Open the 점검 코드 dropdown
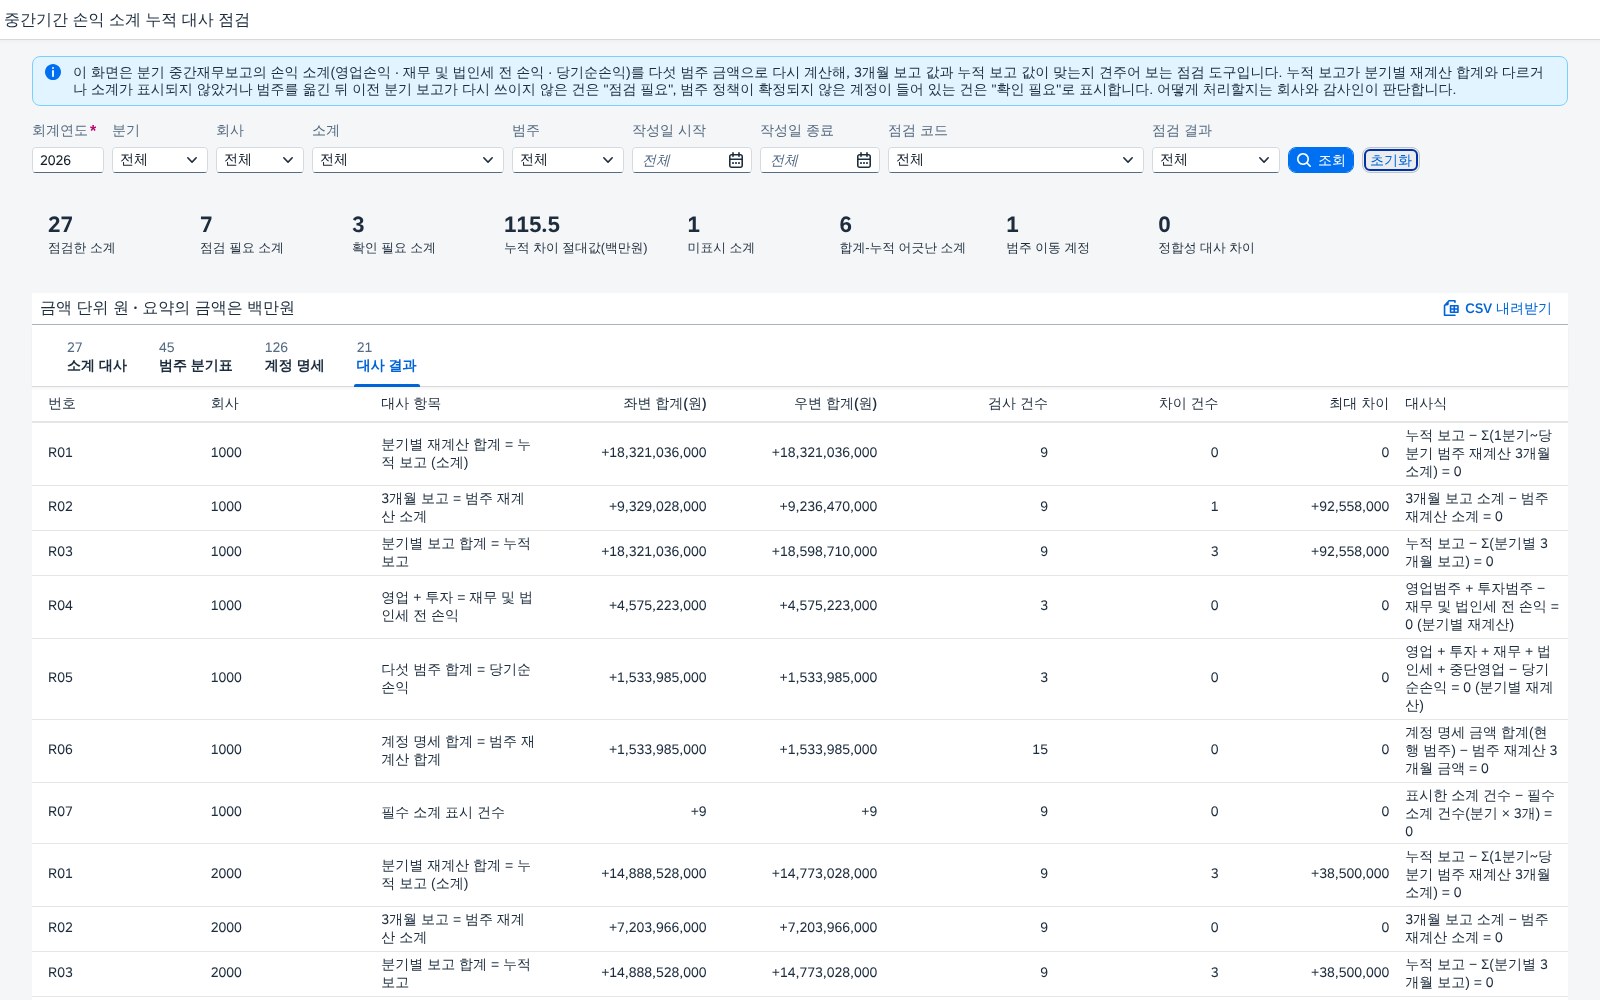This screenshot has height=1000, width=1600. (1016, 160)
